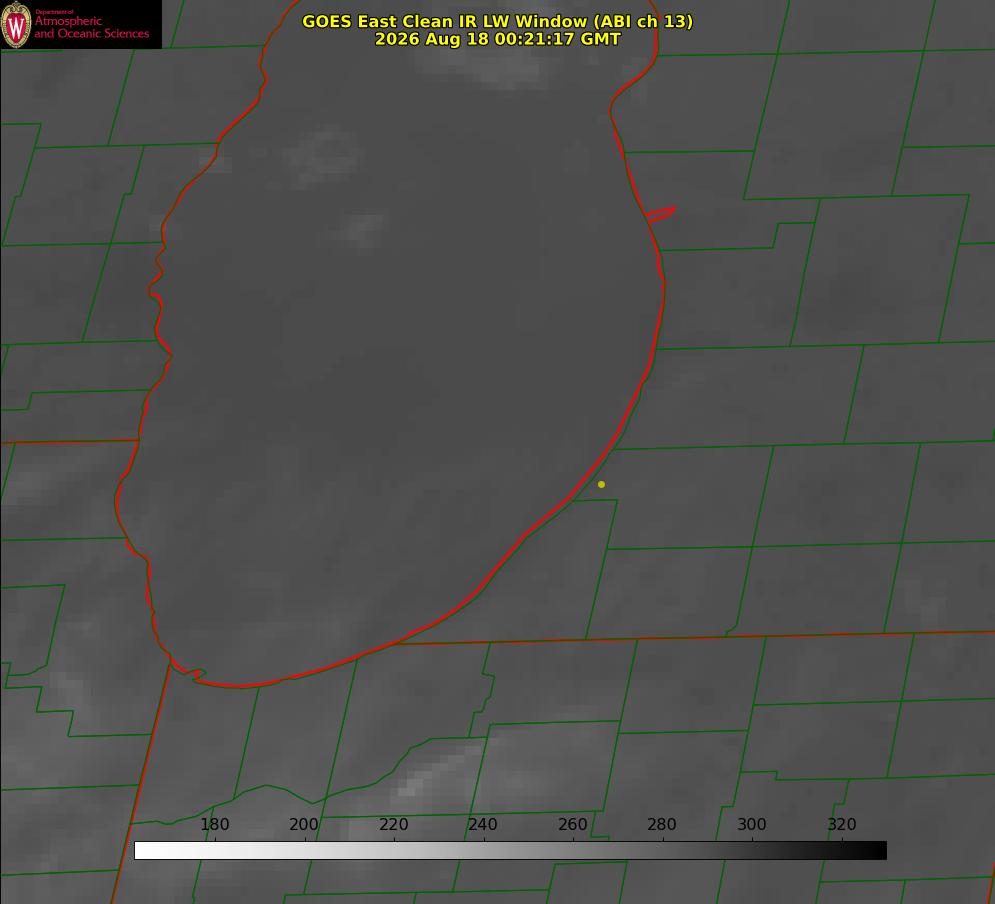995x904 pixels.
Task: Click the yellow dot marker near the lake shore
Action: click(x=601, y=484)
